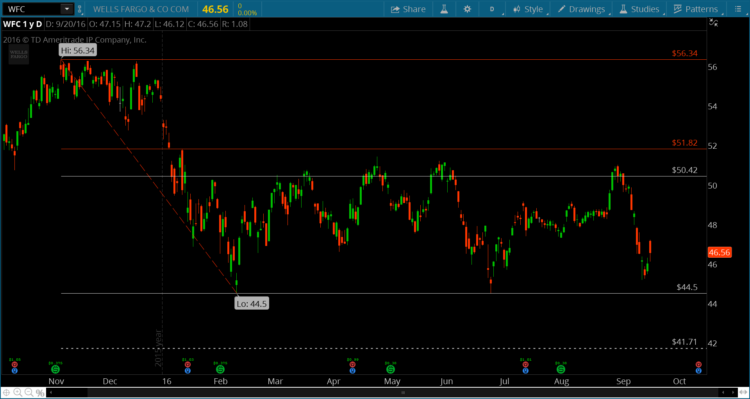Open the Studies menu
This screenshot has height=399, width=750.
point(640,9)
